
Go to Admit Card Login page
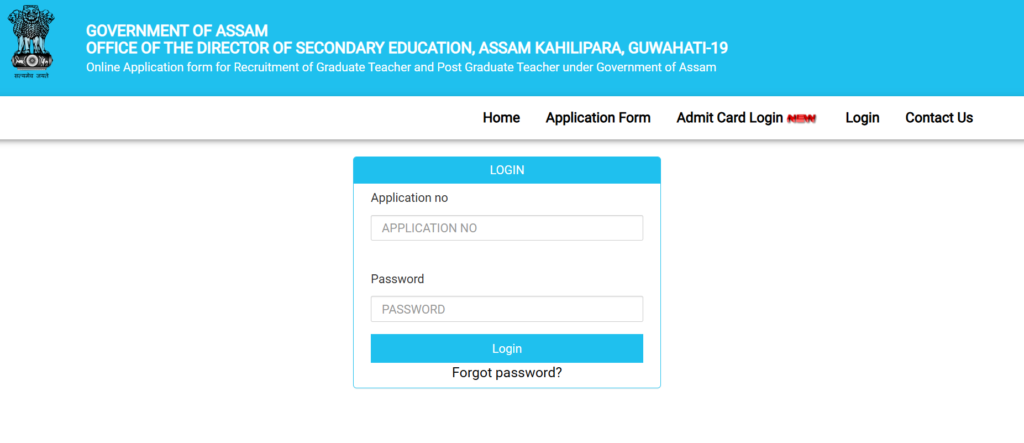(729, 118)
